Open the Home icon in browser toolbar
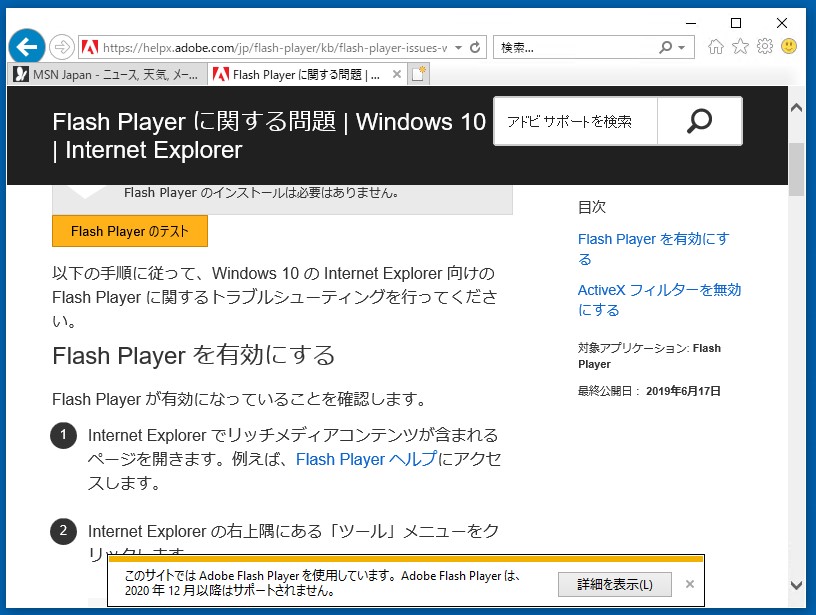The image size is (816, 615). coord(716,47)
